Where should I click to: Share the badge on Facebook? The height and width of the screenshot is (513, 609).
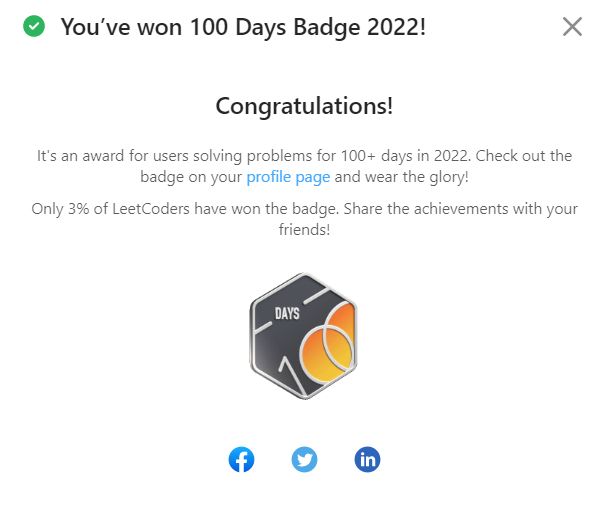click(241, 459)
